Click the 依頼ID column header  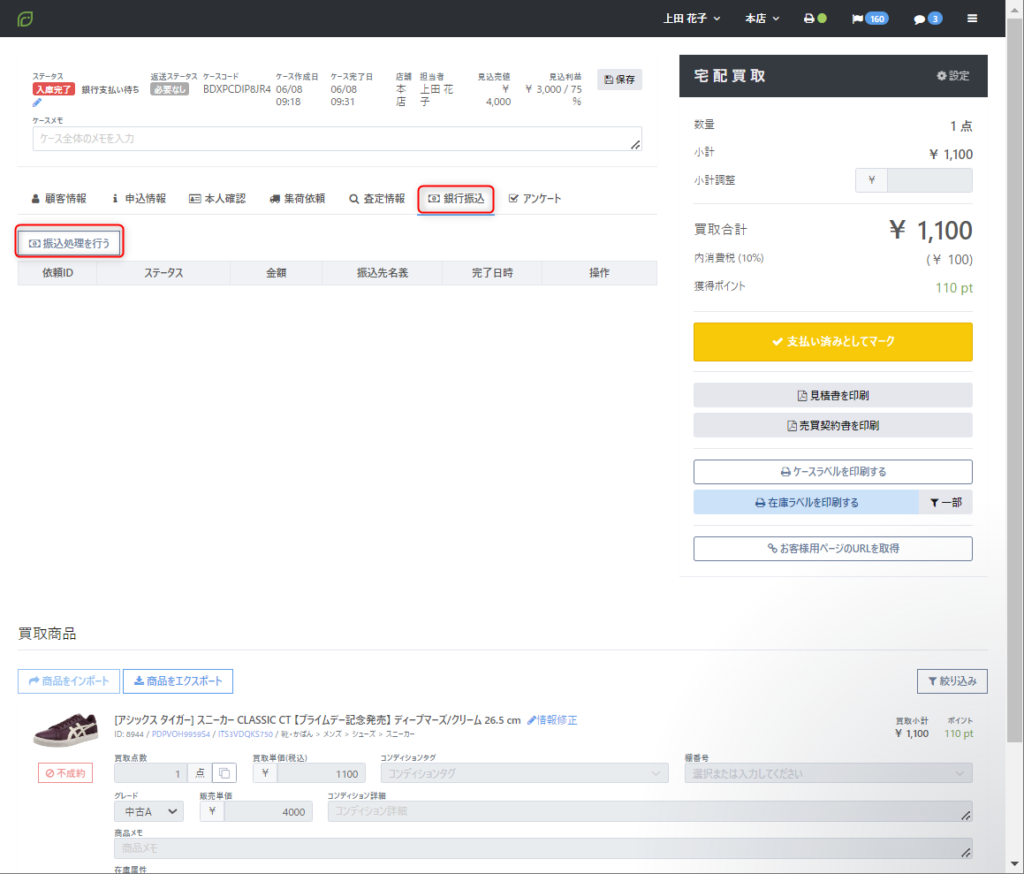point(57,273)
